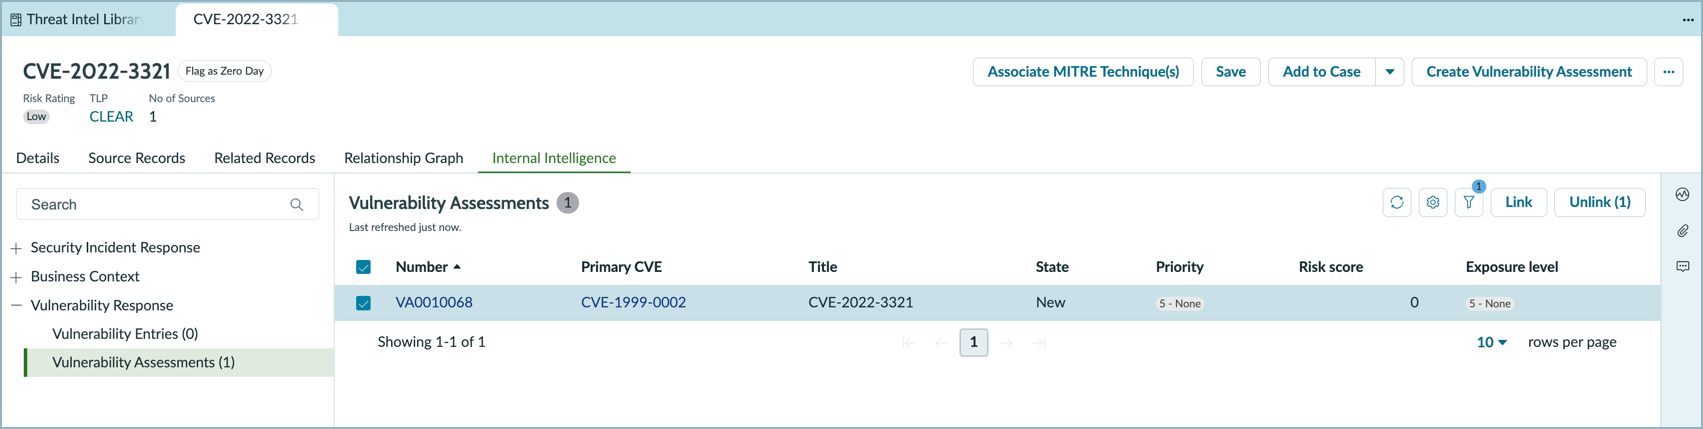1703x429 pixels.
Task: Go to last page arrow
Action: (1039, 343)
